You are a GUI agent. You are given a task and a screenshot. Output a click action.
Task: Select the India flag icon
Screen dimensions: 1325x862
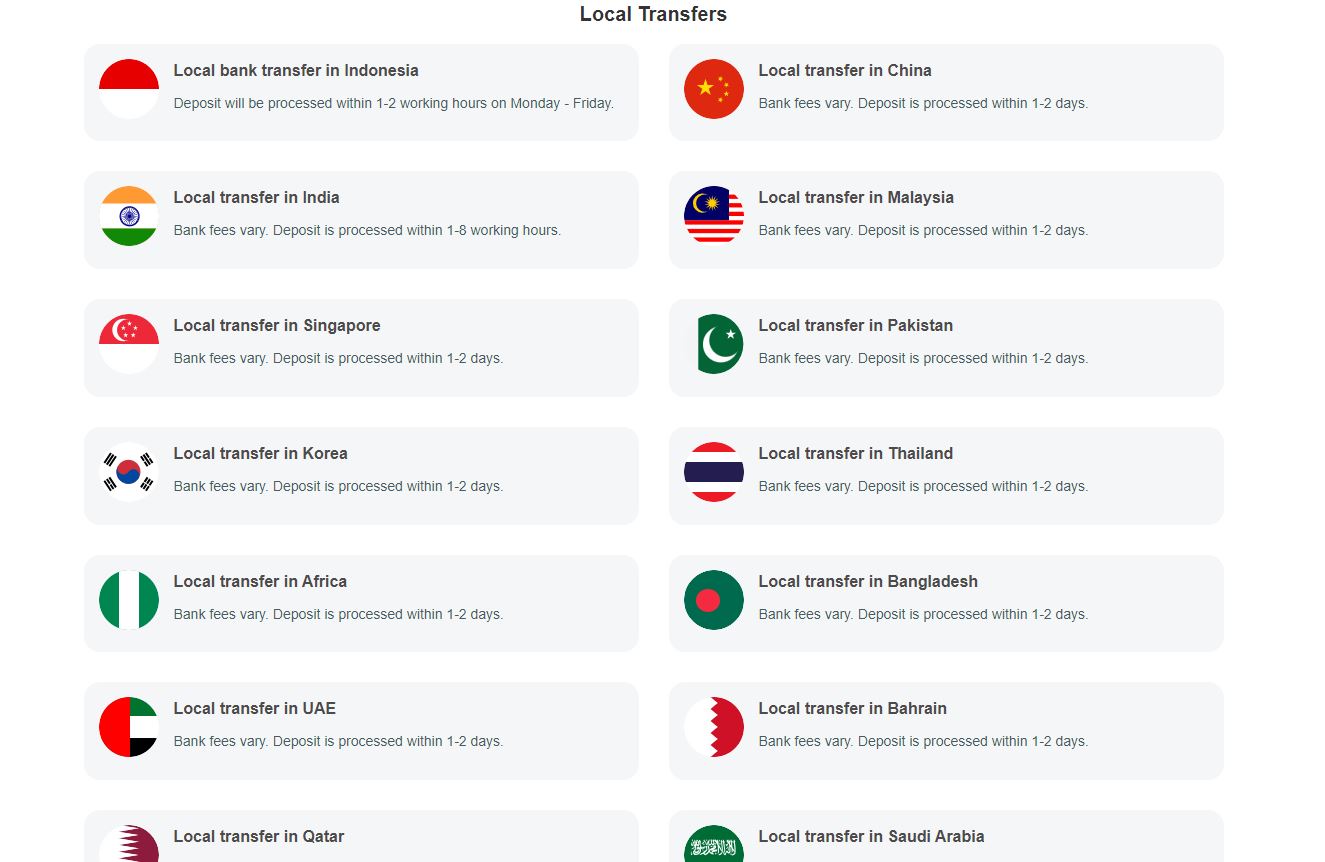click(129, 216)
